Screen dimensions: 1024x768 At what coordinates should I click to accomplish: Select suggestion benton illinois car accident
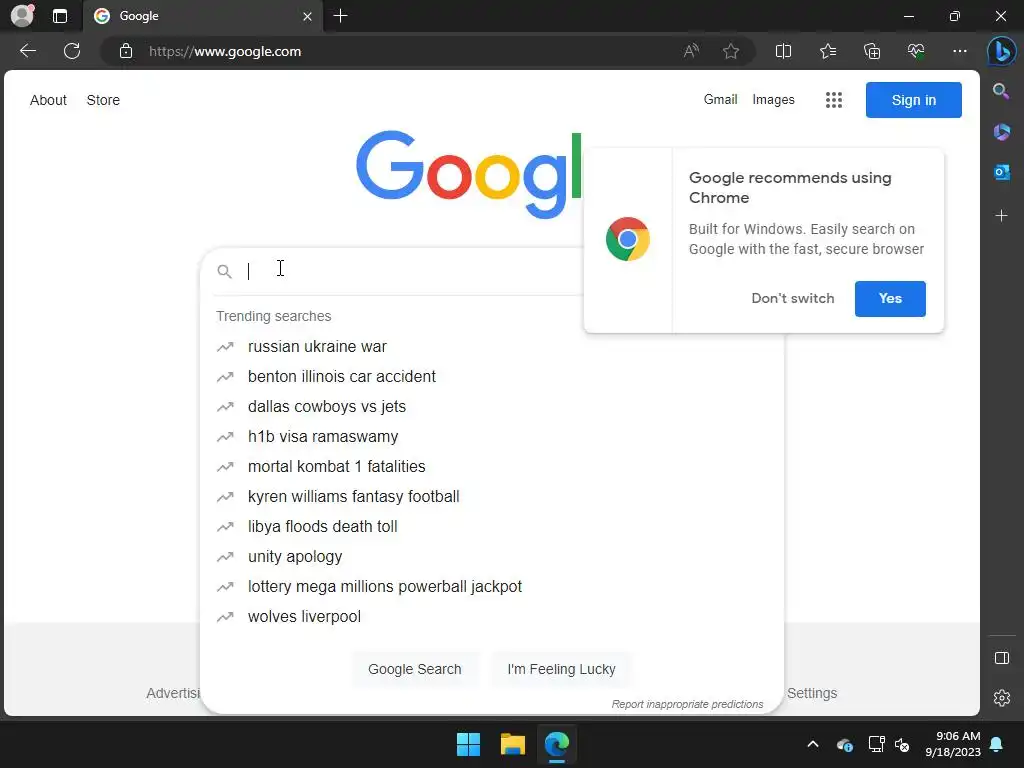pyautogui.click(x=492, y=377)
